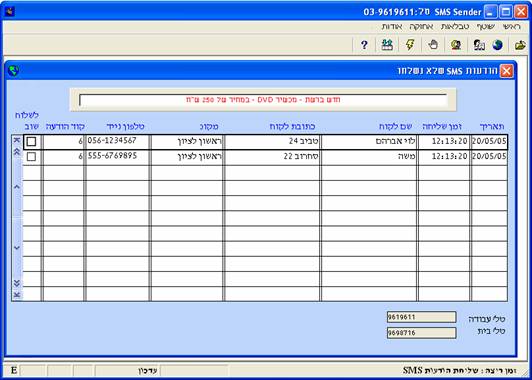The height and width of the screenshot is (380, 532).
Task: Select city cell in לוי אברהם row
Action: pyautogui.click(x=187, y=142)
